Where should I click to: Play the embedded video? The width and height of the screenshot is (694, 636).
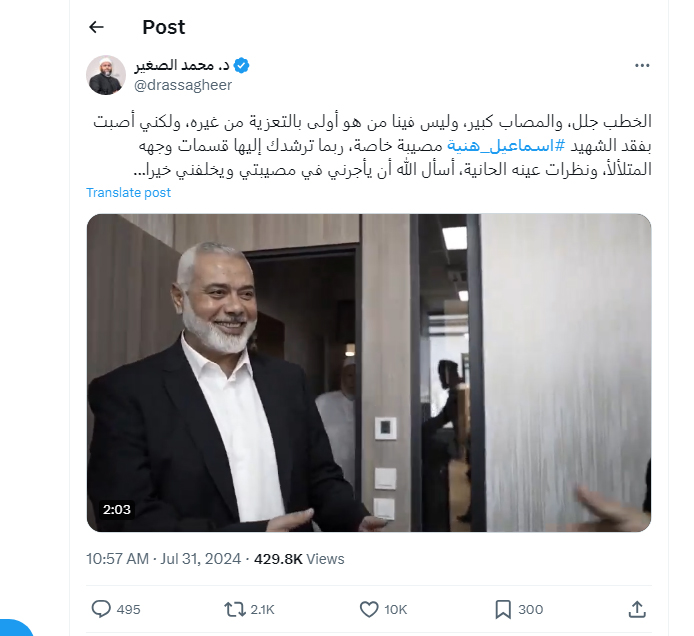pos(369,373)
